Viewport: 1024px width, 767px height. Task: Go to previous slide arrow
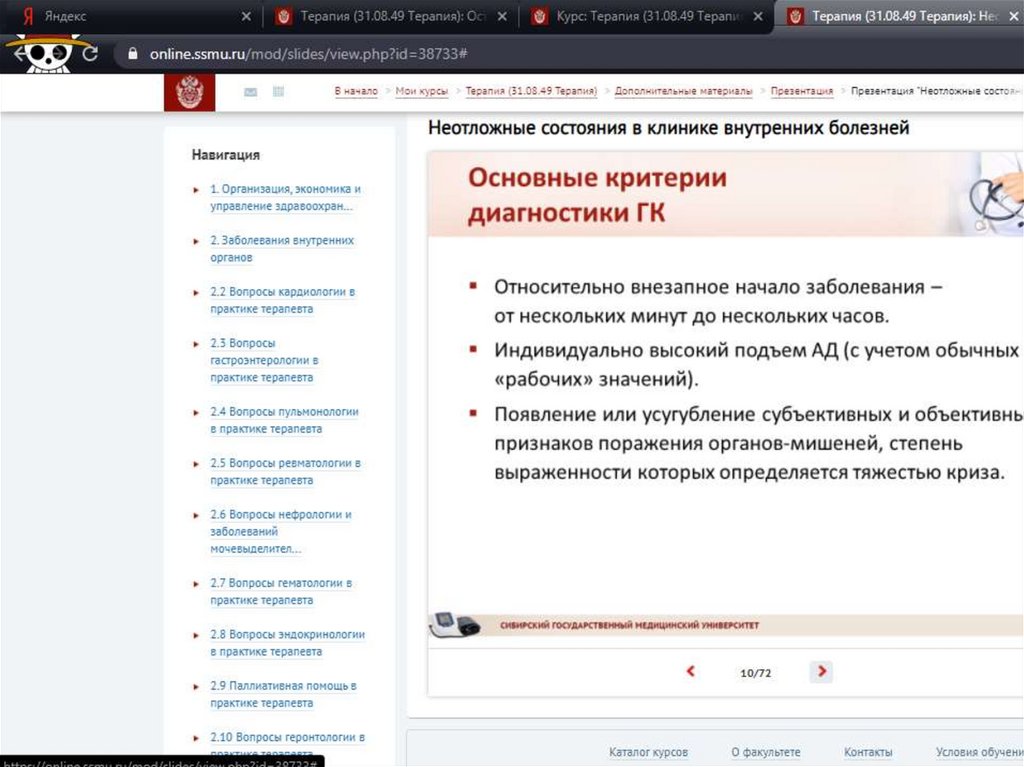690,671
